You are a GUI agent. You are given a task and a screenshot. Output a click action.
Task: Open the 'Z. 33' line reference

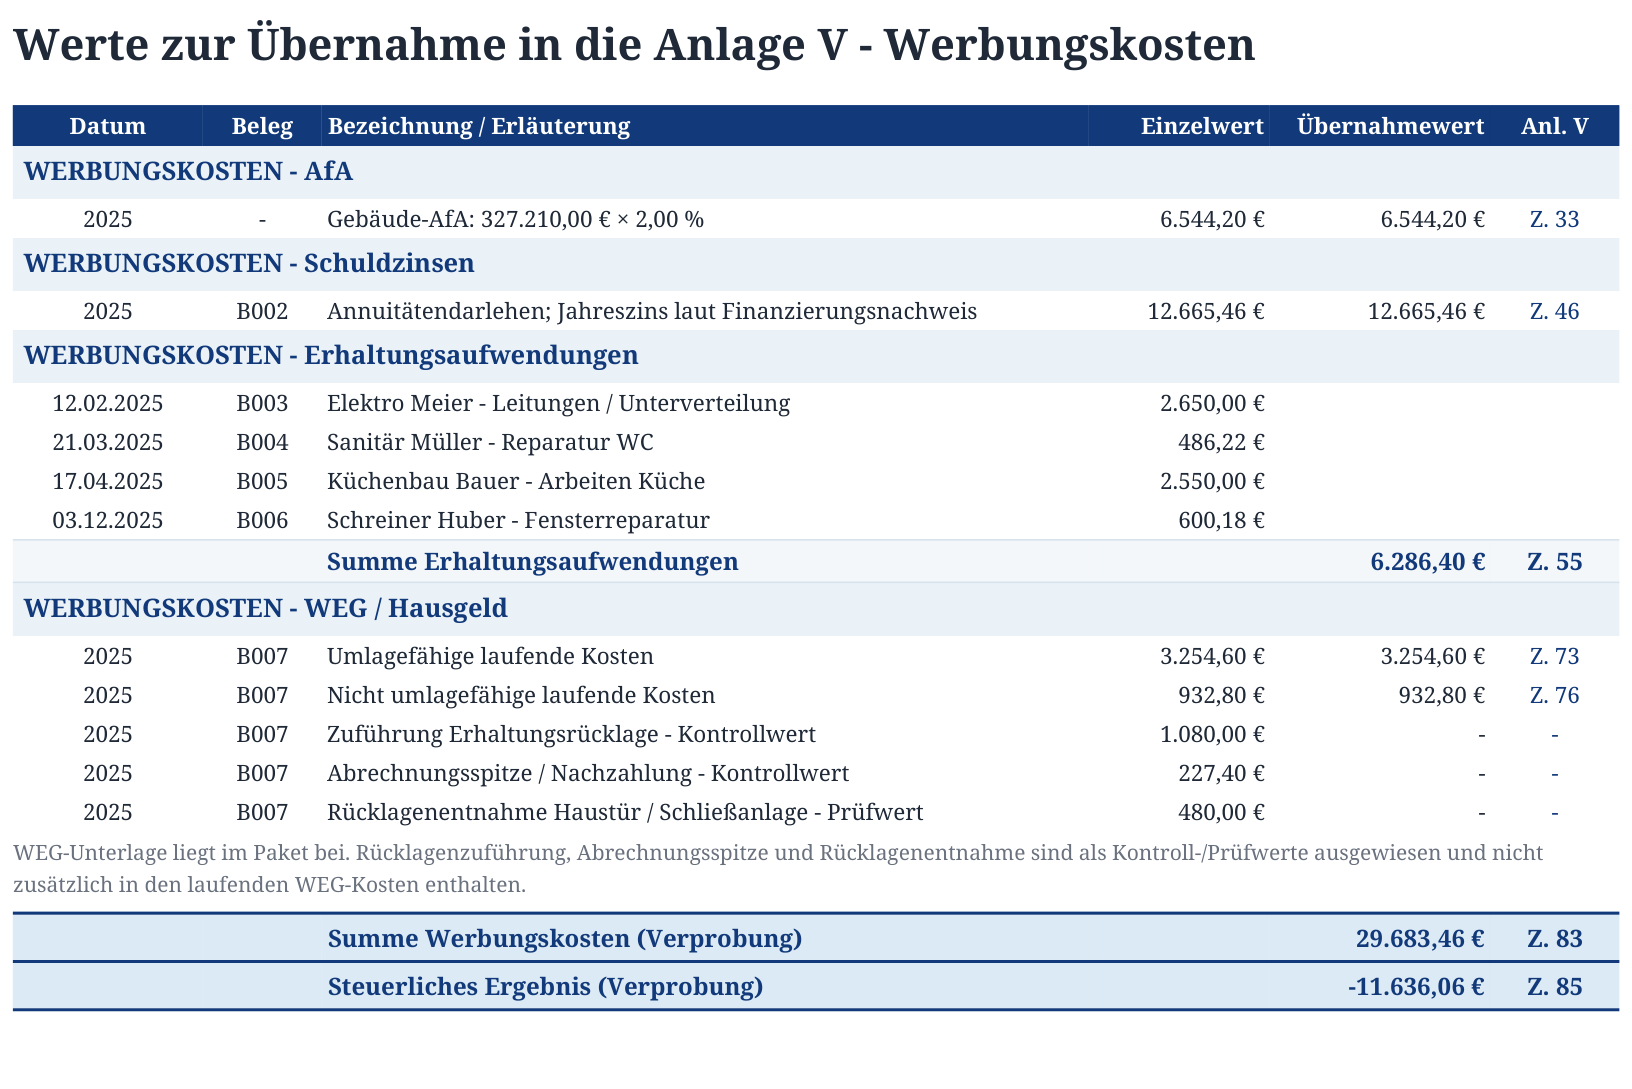[x=1555, y=219]
